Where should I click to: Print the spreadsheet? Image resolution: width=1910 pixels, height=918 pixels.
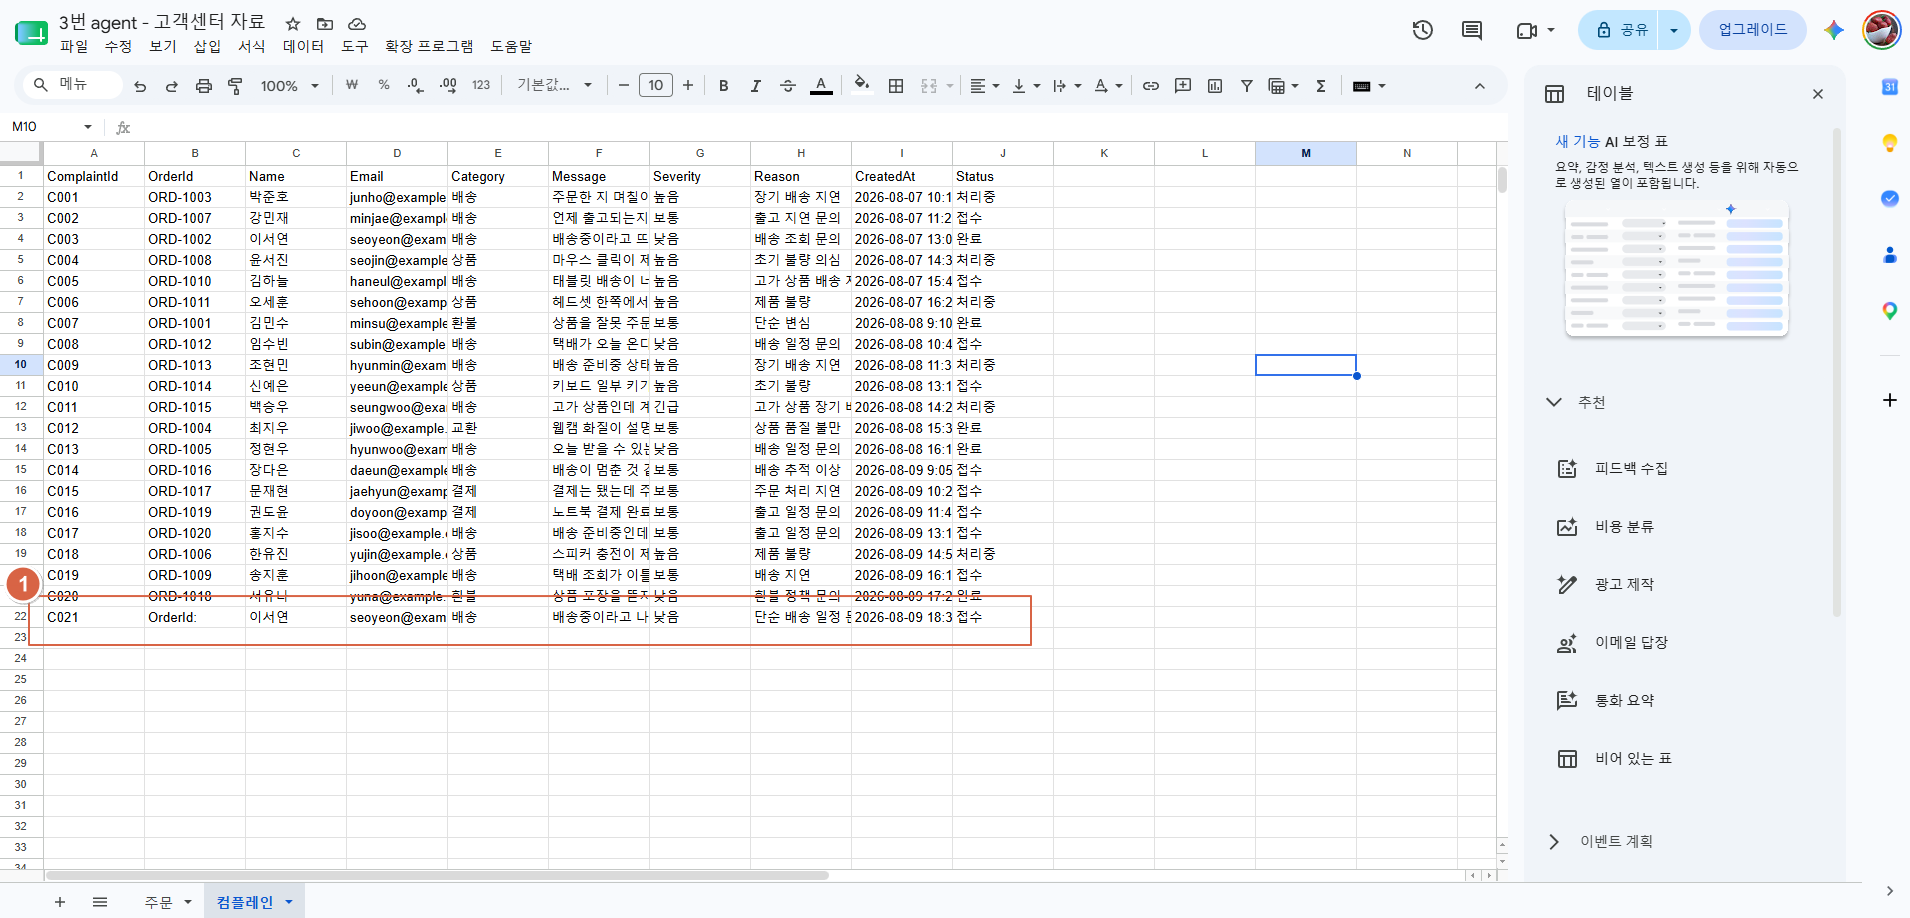pos(204,86)
